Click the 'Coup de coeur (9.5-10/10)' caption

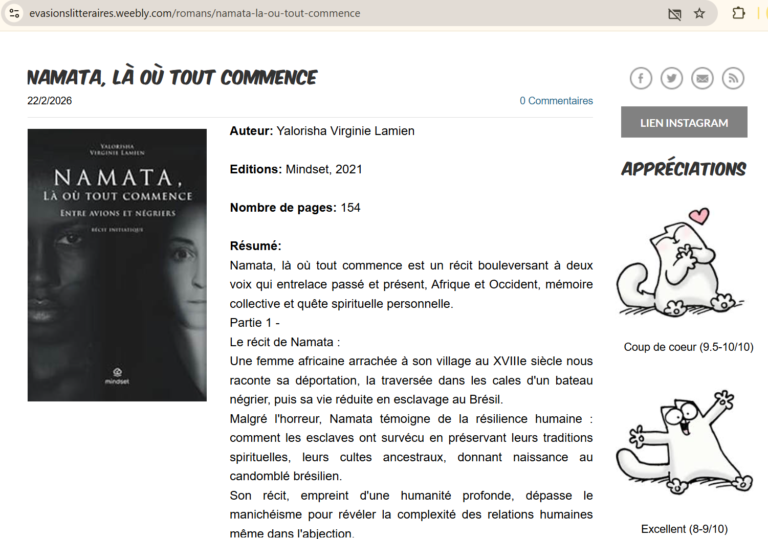point(688,347)
